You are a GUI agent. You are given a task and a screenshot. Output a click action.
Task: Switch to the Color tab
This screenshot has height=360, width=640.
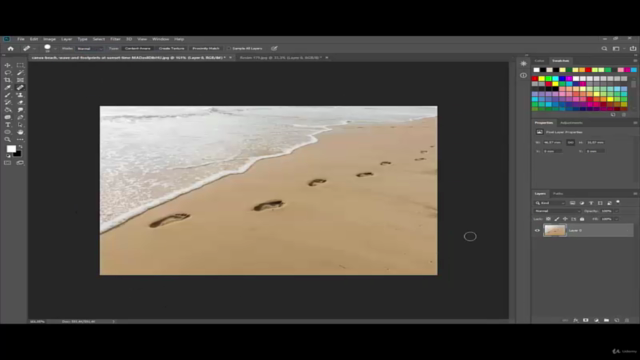pos(540,61)
